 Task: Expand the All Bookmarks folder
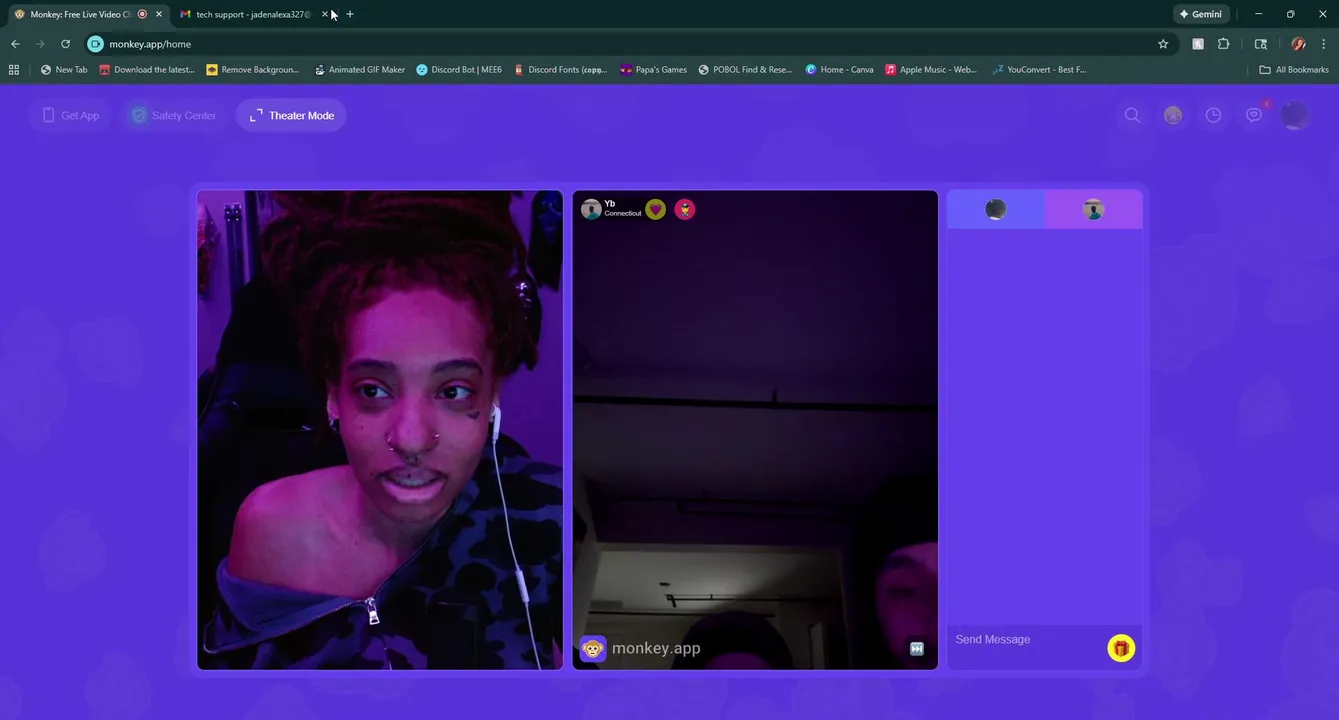pyautogui.click(x=1294, y=70)
